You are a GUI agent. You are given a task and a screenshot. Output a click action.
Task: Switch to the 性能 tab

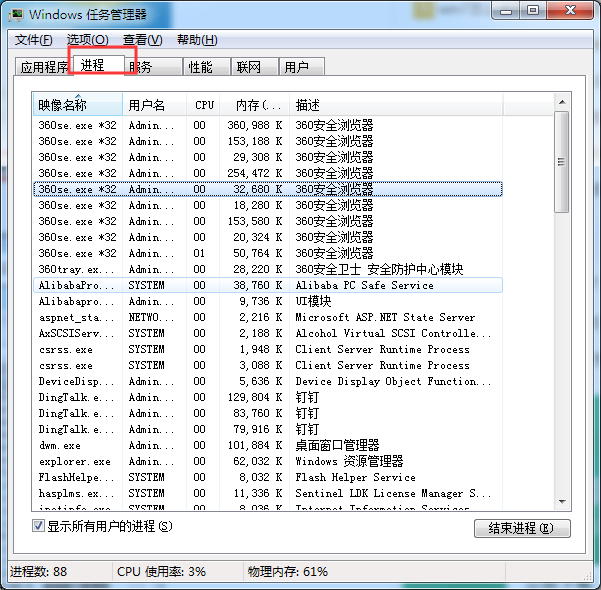tap(207, 67)
